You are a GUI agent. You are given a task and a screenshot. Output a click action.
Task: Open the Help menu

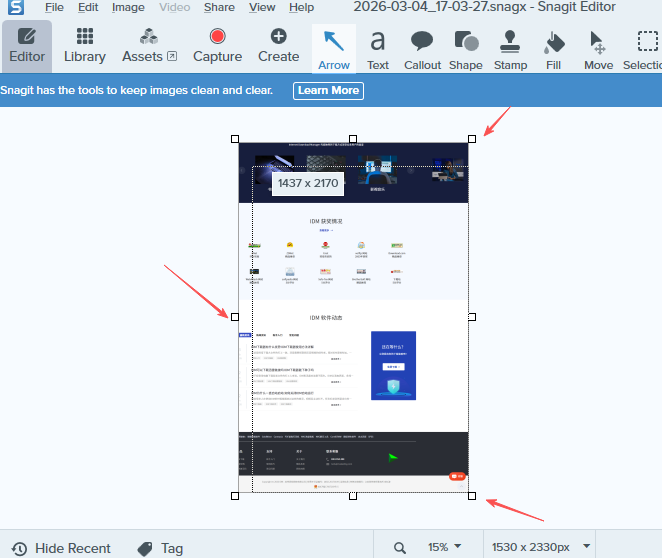pos(301,8)
